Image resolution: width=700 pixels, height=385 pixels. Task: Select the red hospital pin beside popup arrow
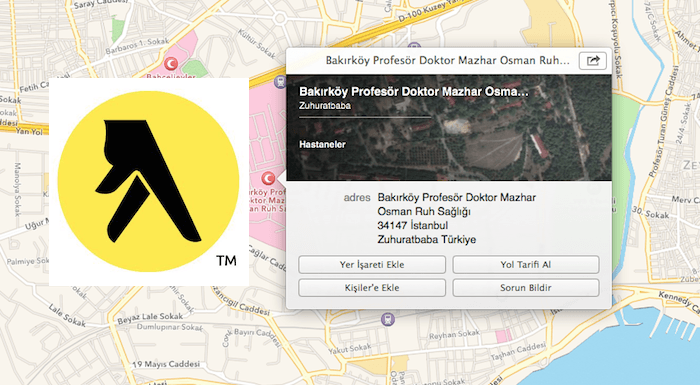(x=268, y=178)
